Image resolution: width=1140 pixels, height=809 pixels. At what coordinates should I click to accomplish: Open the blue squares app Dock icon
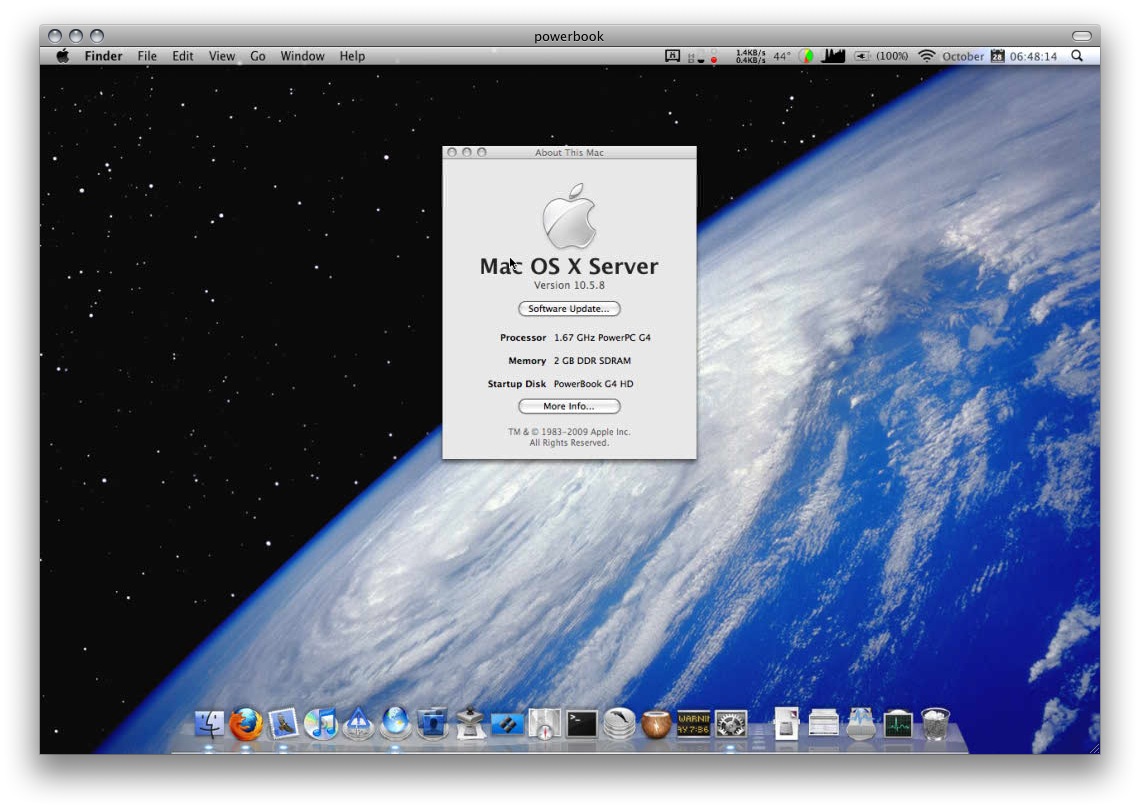pos(507,724)
